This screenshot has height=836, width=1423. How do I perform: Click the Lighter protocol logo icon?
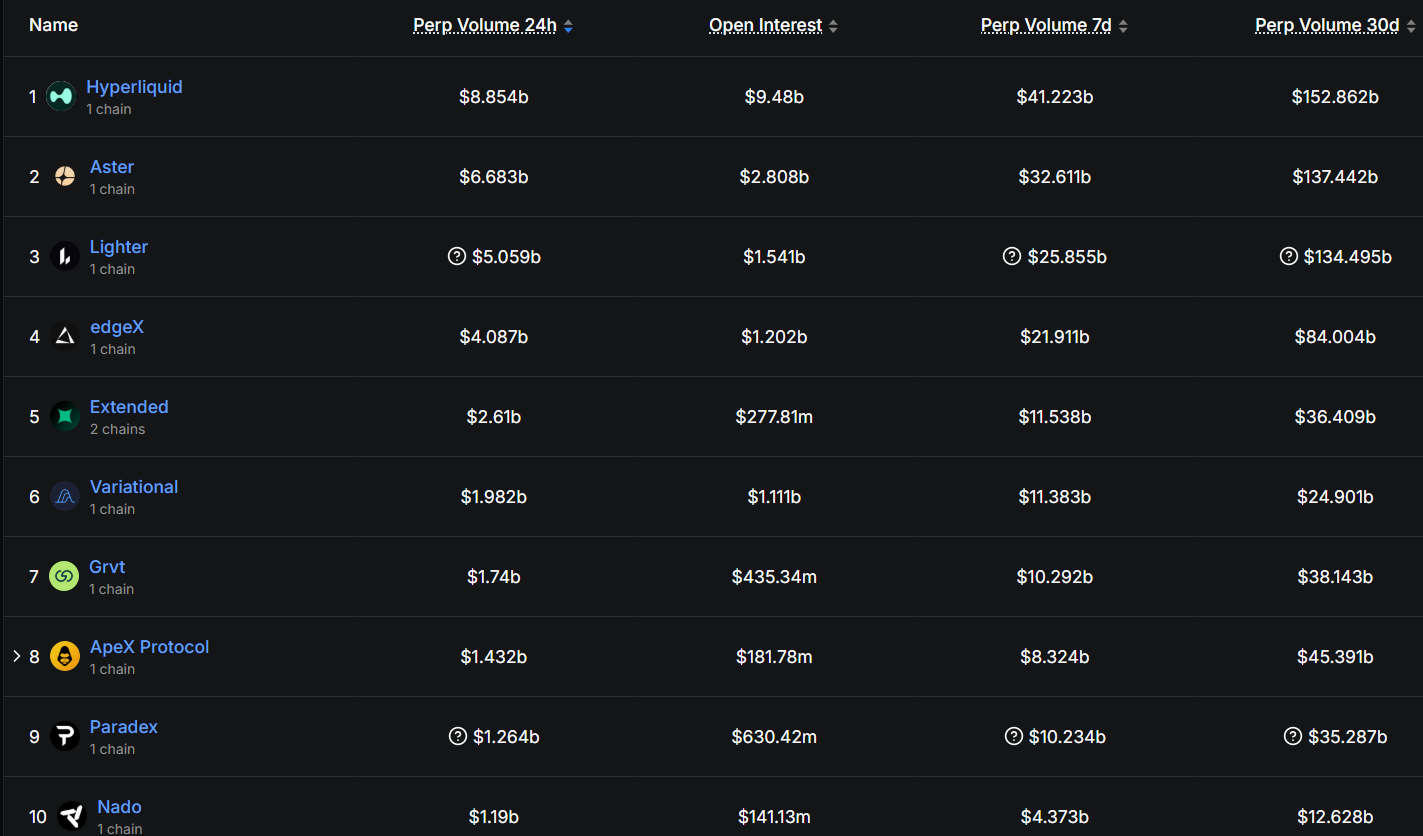[x=65, y=257]
